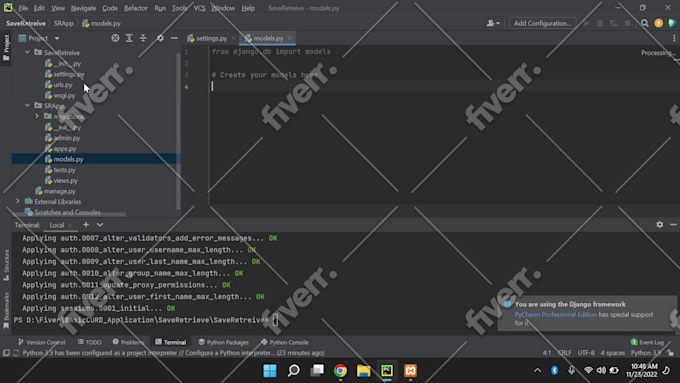Open Python Packages tool window
Viewport: 680px width, 383px height.
click(223, 342)
